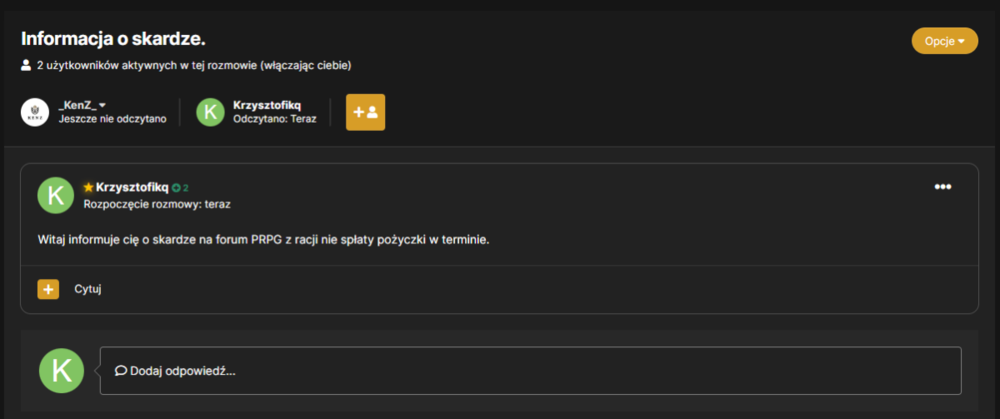Click the green reputation badge showing 2
Image resolution: width=1000 pixels, height=419 pixels.
pos(180,188)
